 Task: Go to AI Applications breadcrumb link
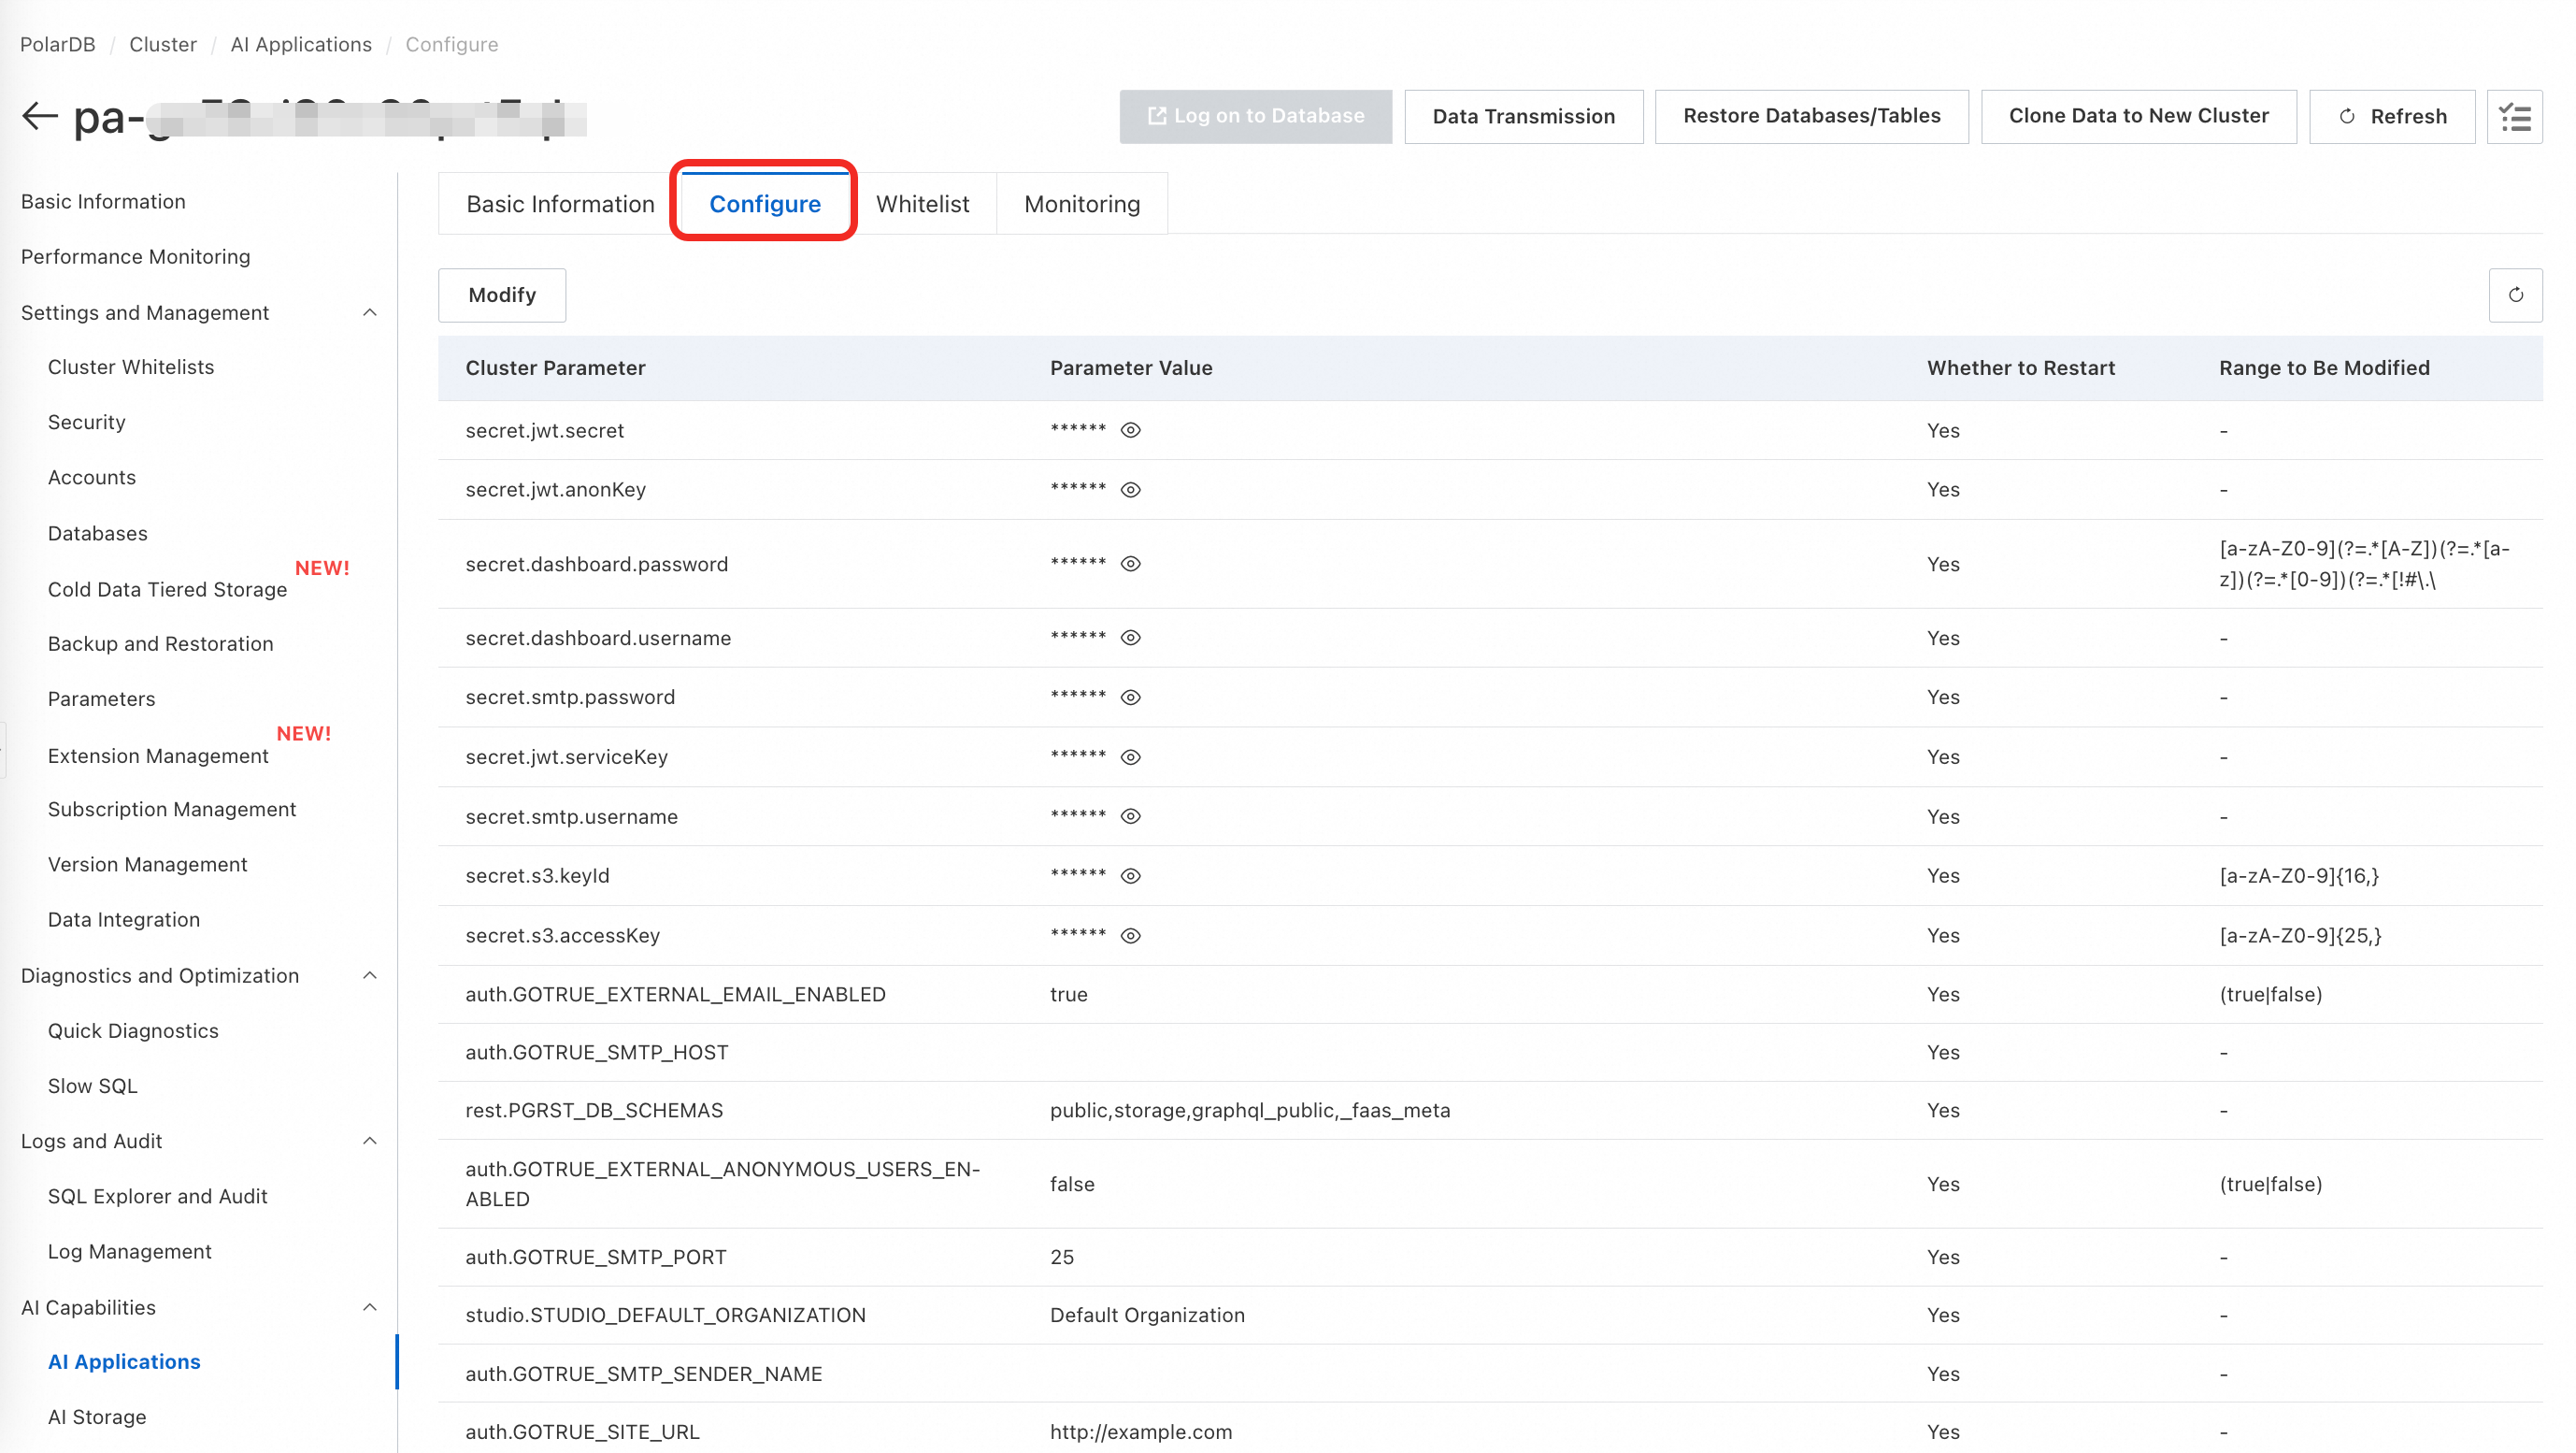pyautogui.click(x=301, y=44)
